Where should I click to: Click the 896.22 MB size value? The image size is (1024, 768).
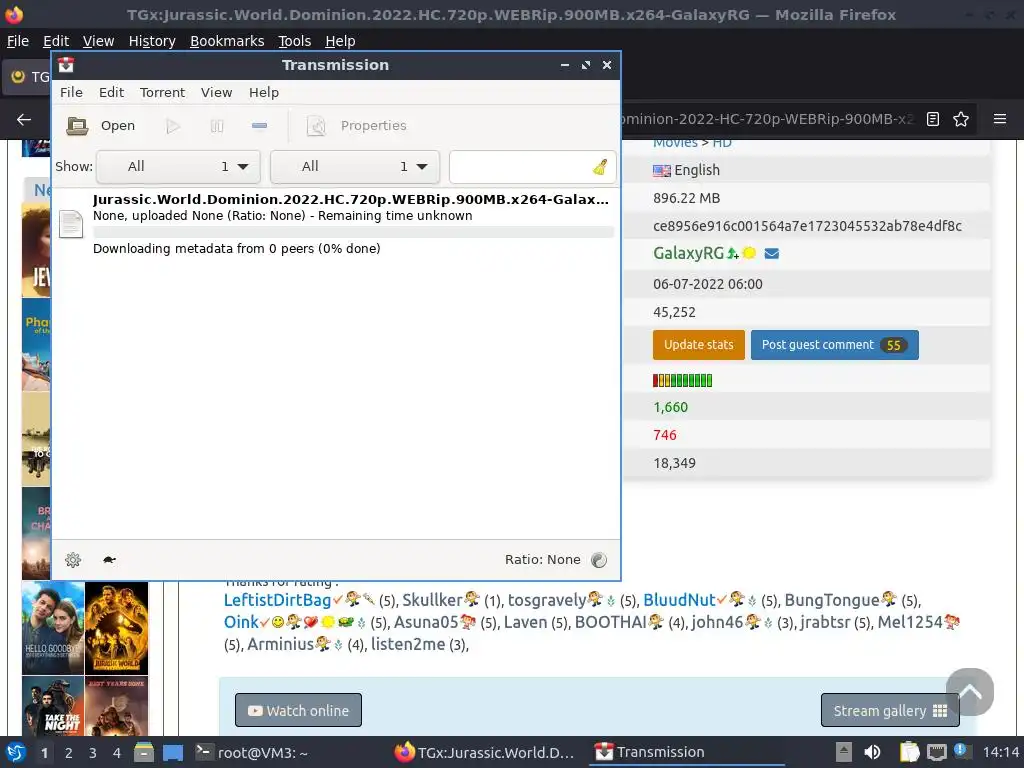point(686,198)
